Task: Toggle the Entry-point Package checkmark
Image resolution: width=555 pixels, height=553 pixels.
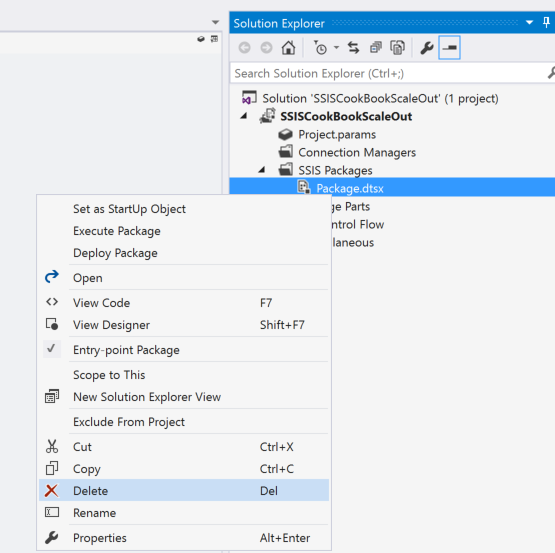Action: 52,349
